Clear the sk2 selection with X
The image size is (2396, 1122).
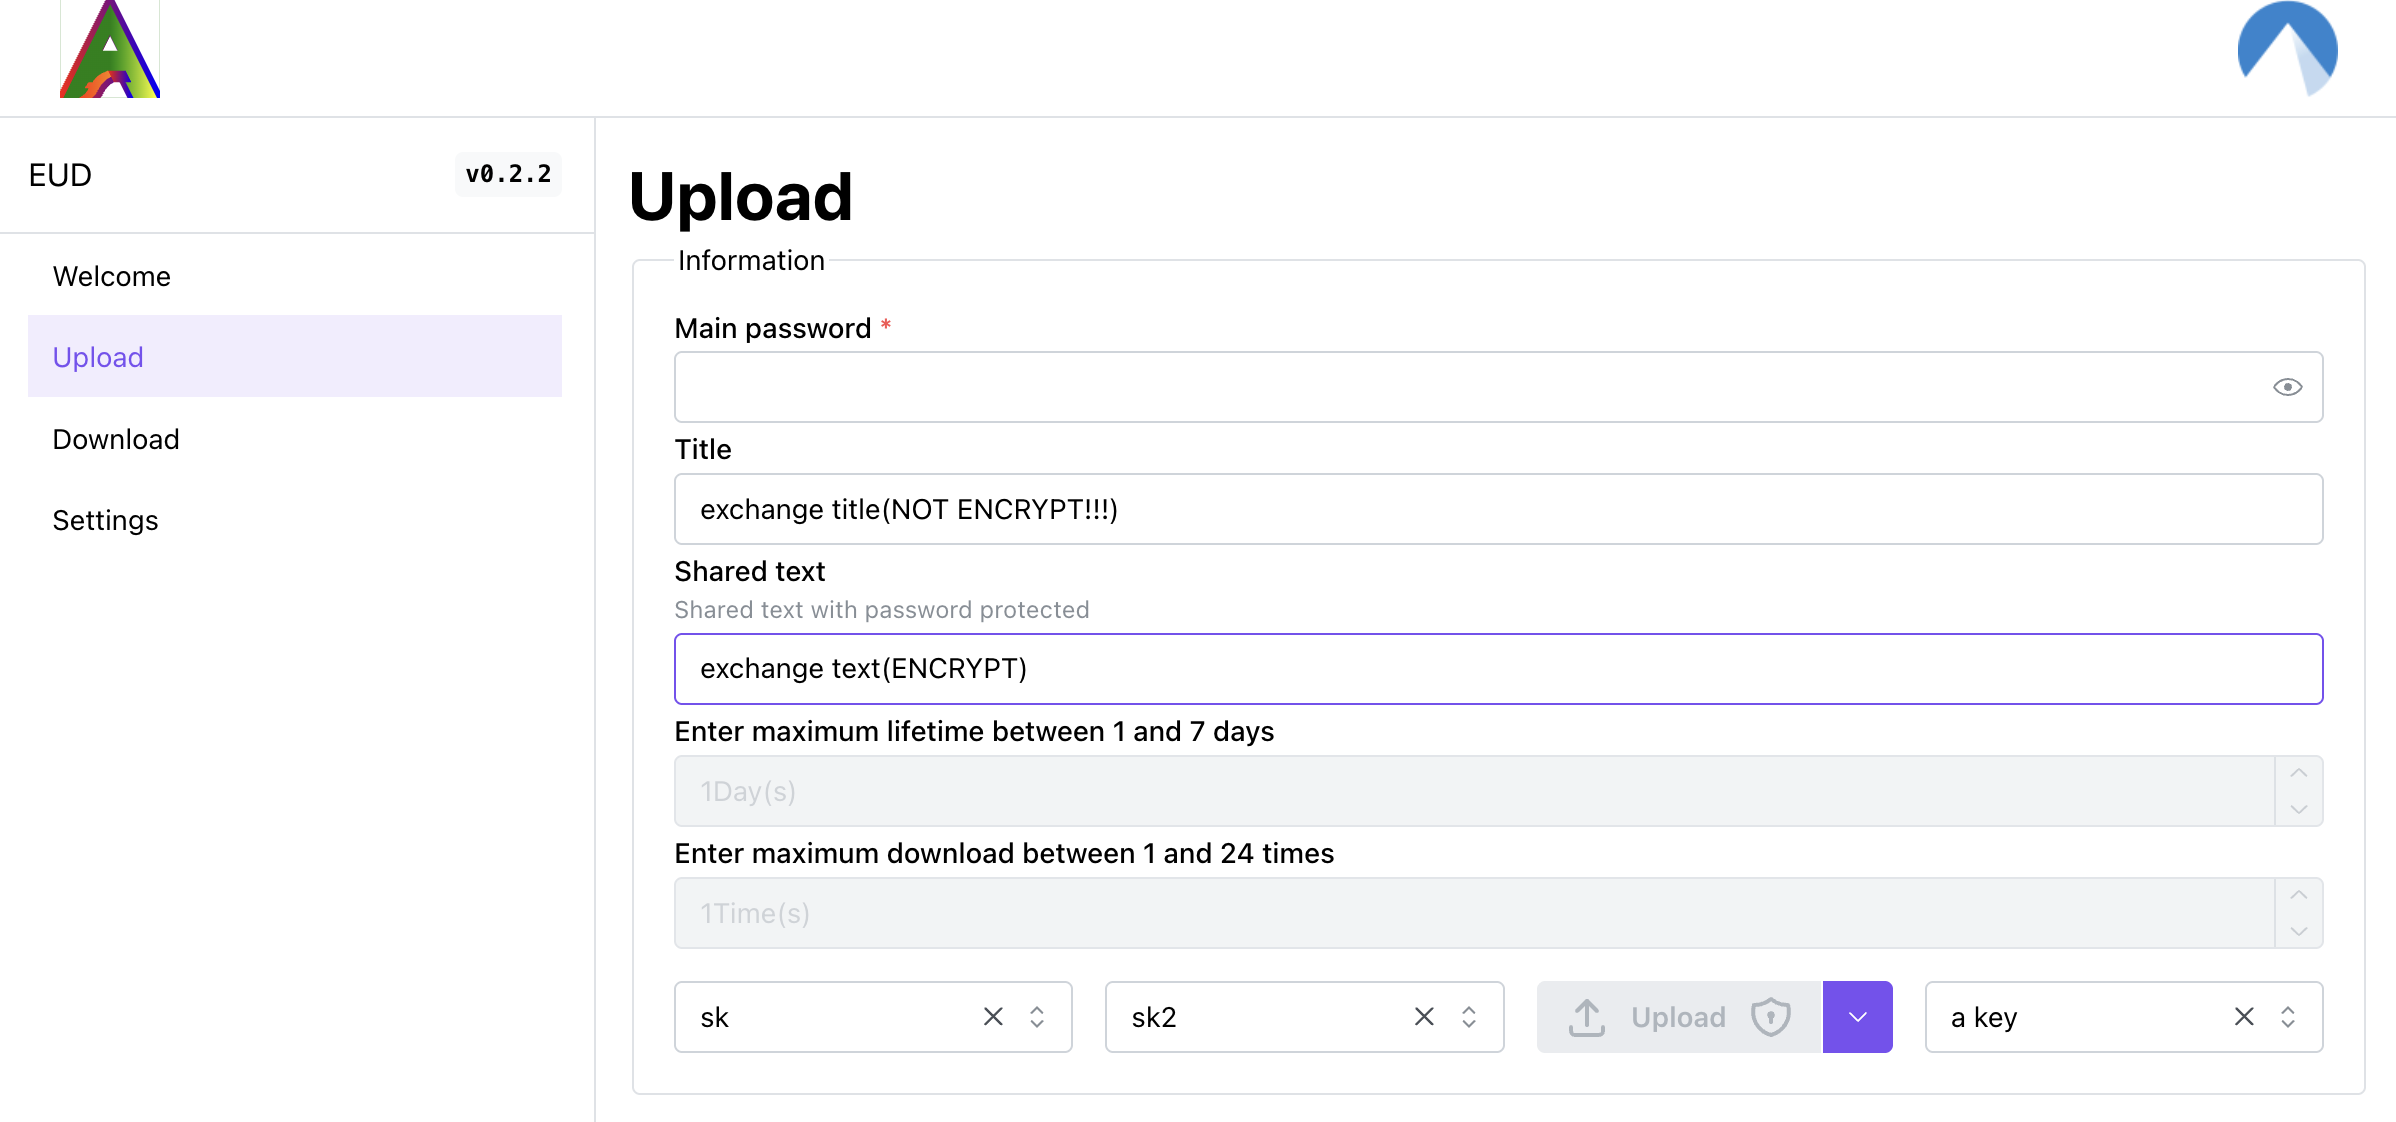[1424, 1017]
